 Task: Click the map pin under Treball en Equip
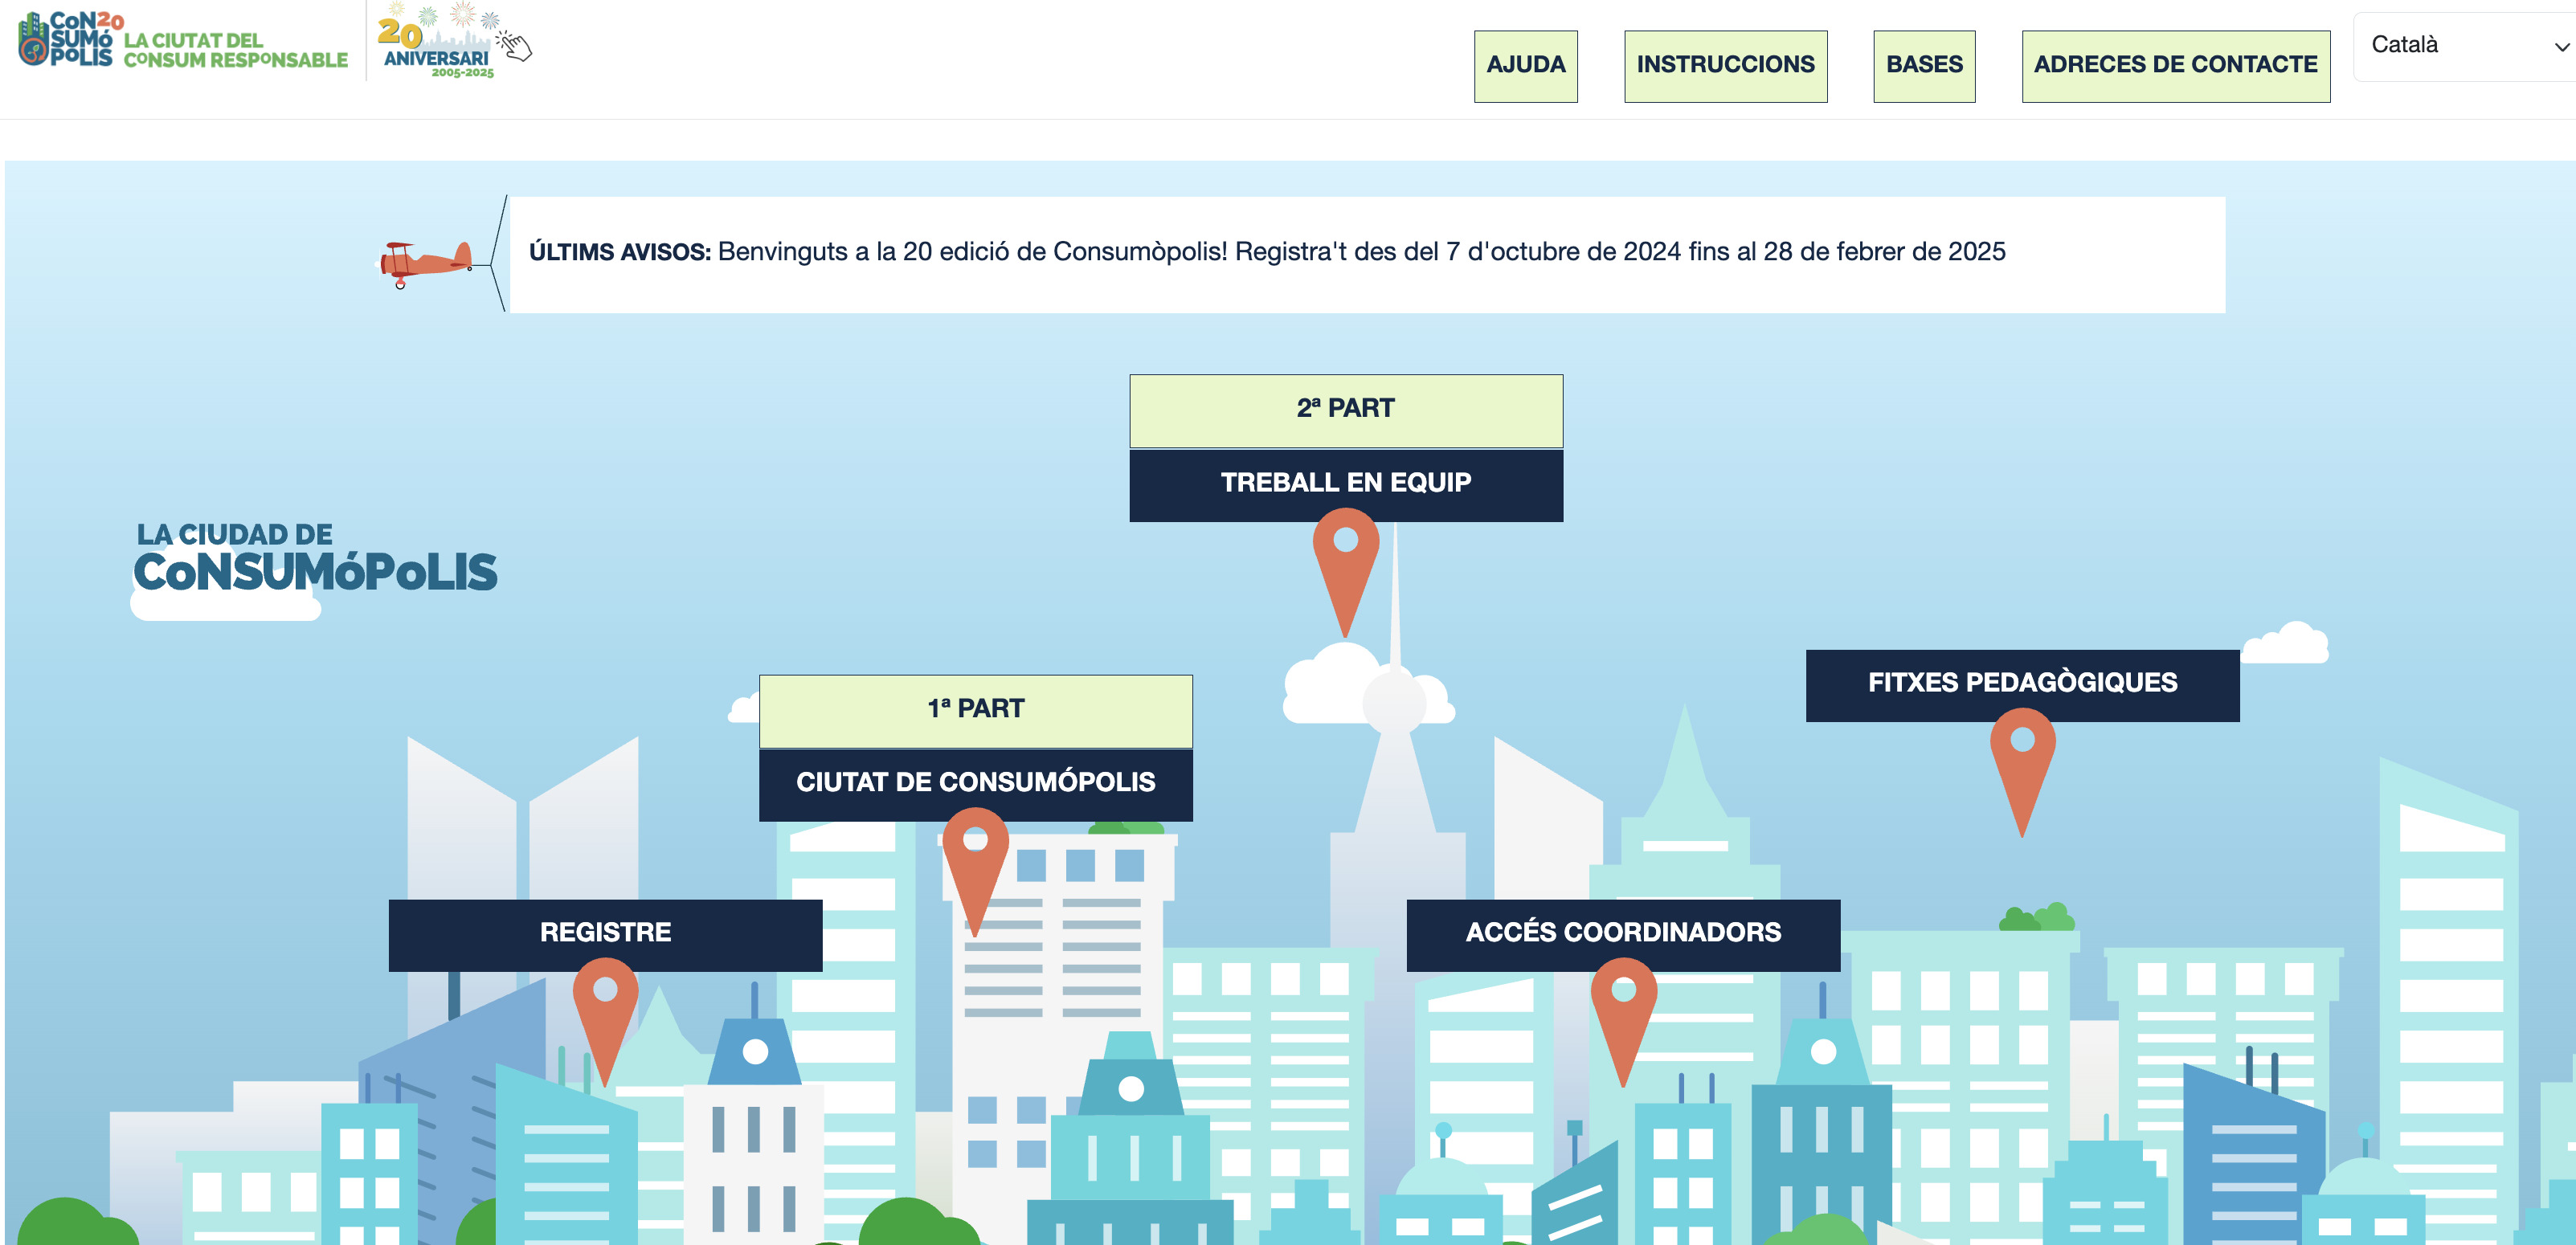[x=1345, y=572]
